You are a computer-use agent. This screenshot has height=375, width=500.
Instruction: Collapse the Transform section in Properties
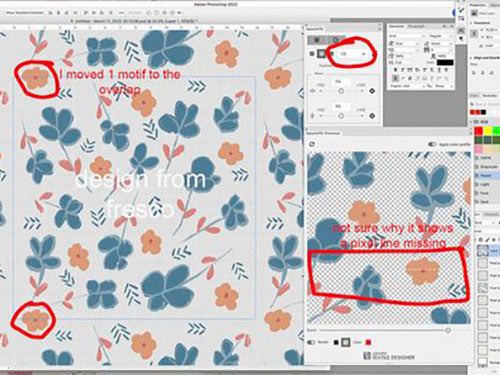point(471,23)
